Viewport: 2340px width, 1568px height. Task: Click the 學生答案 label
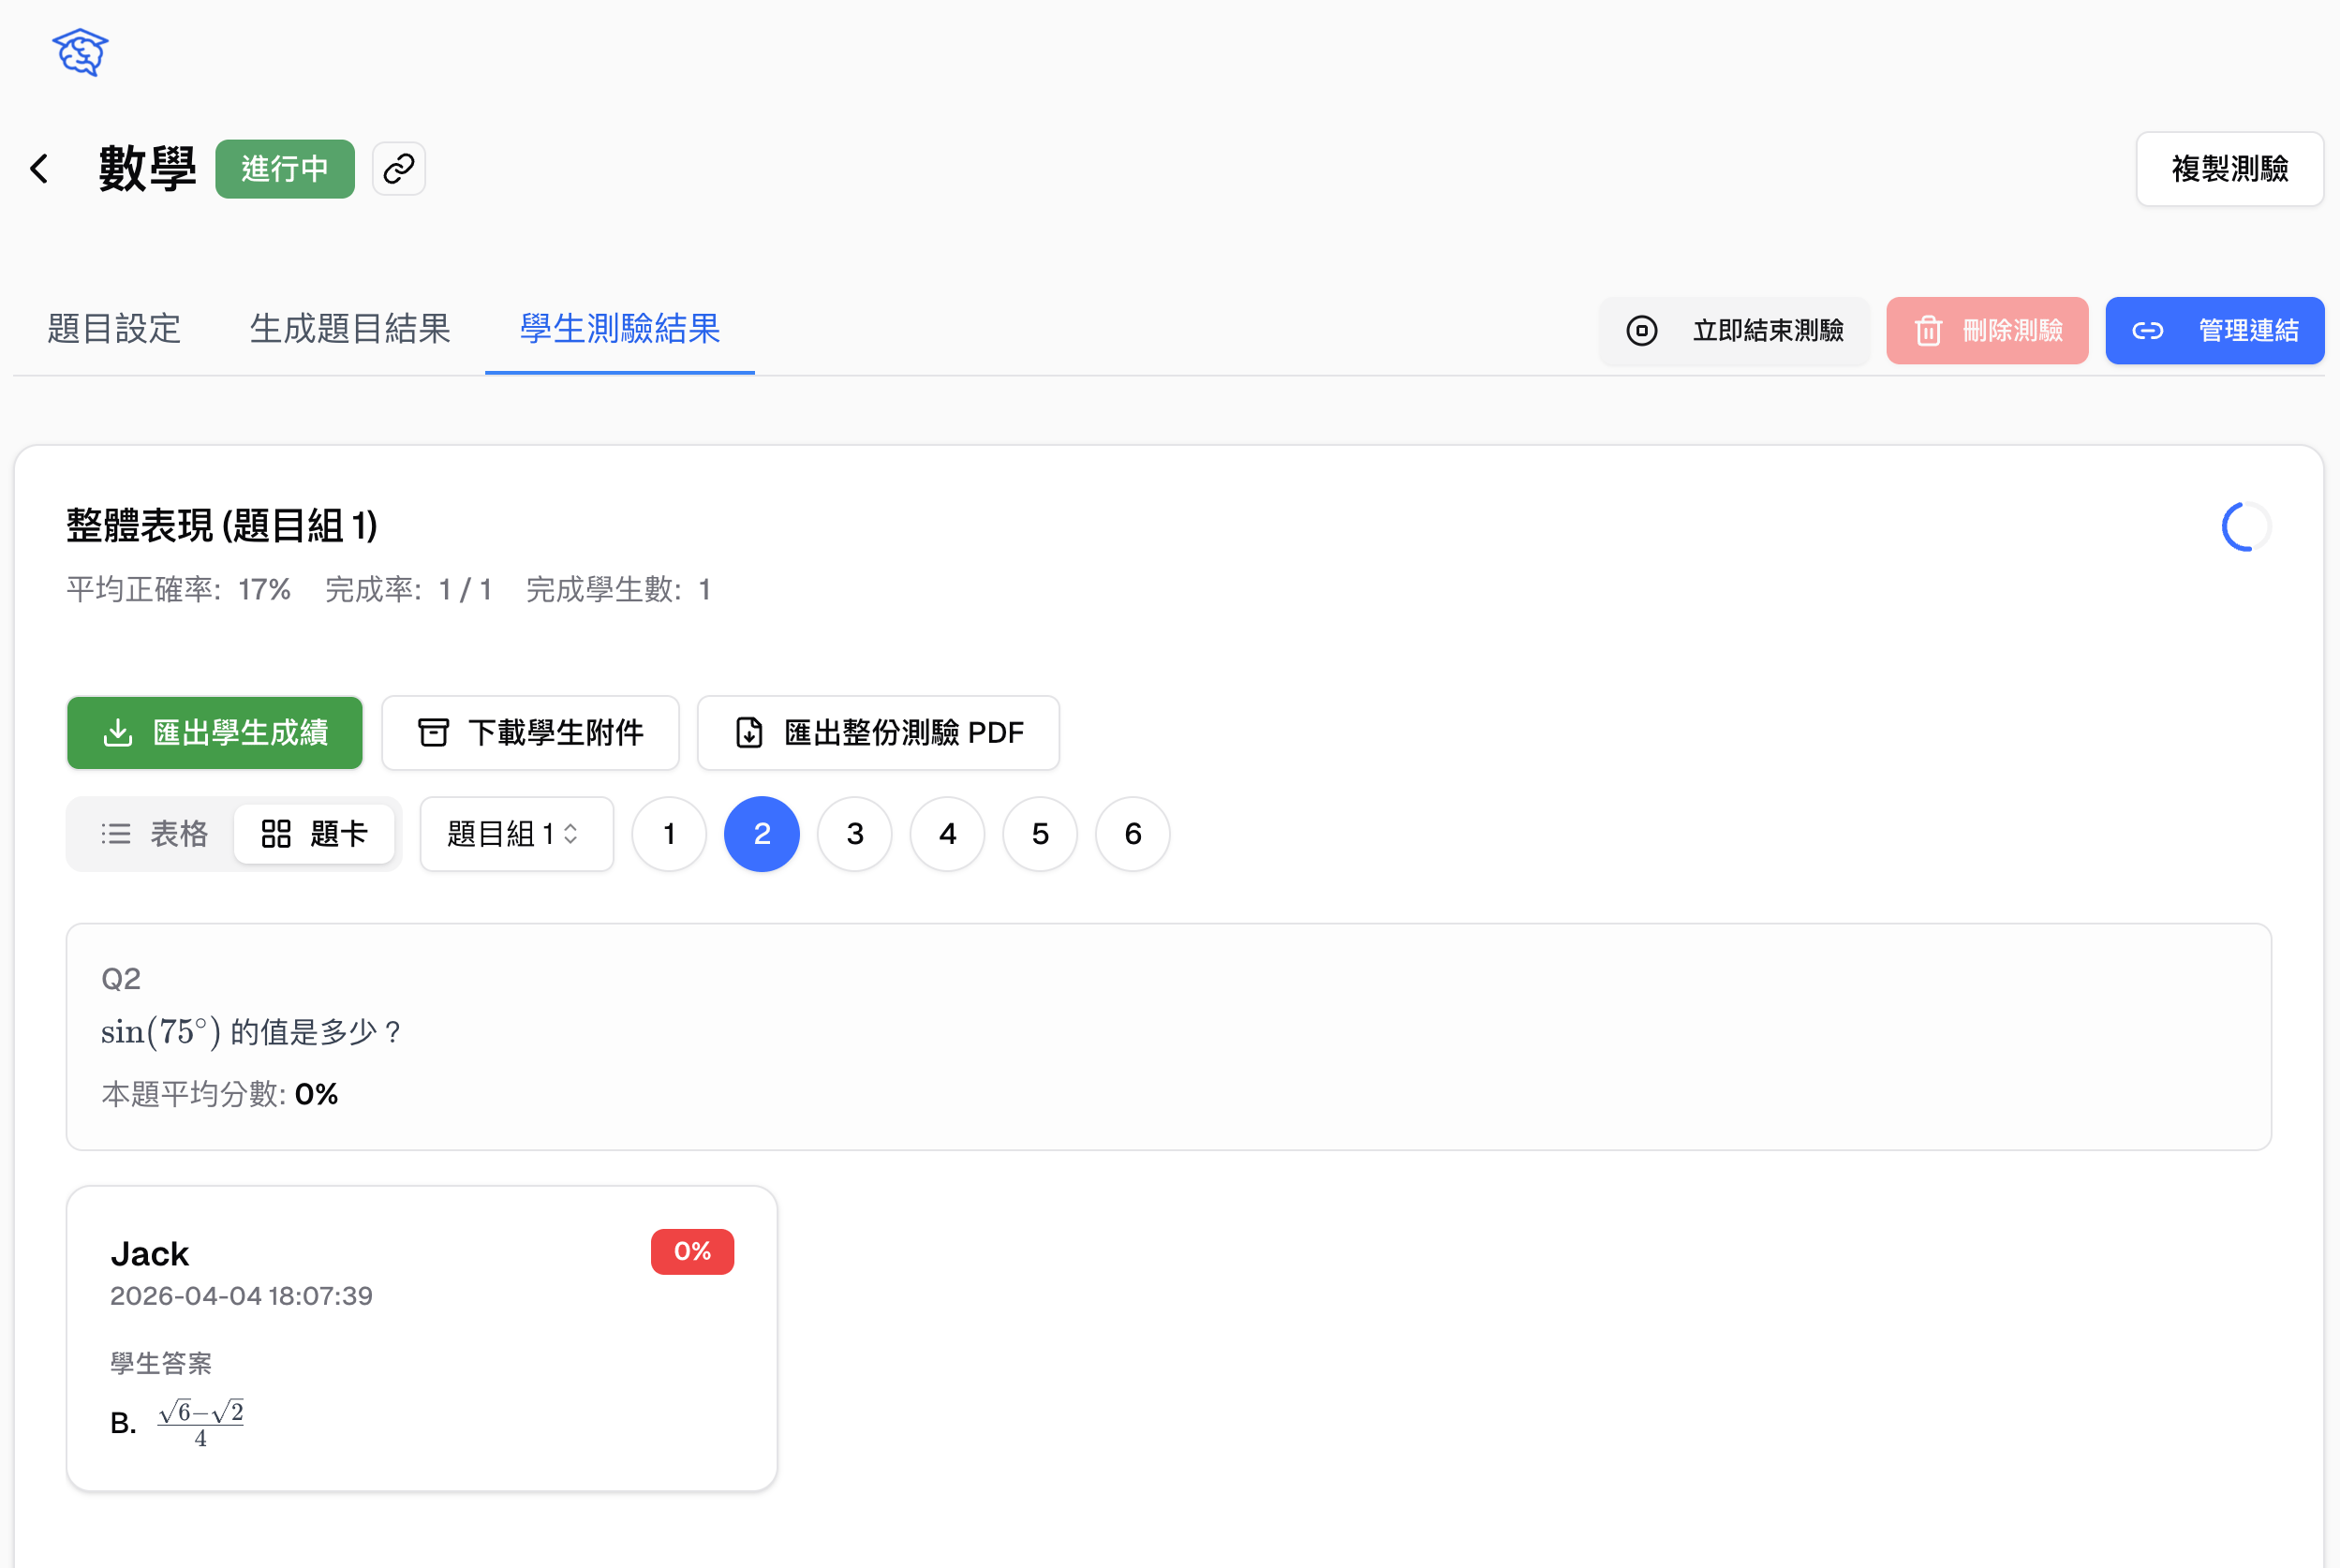[161, 1363]
